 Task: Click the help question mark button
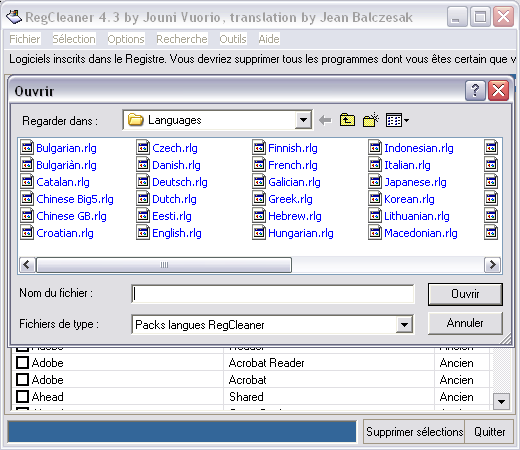[x=475, y=90]
